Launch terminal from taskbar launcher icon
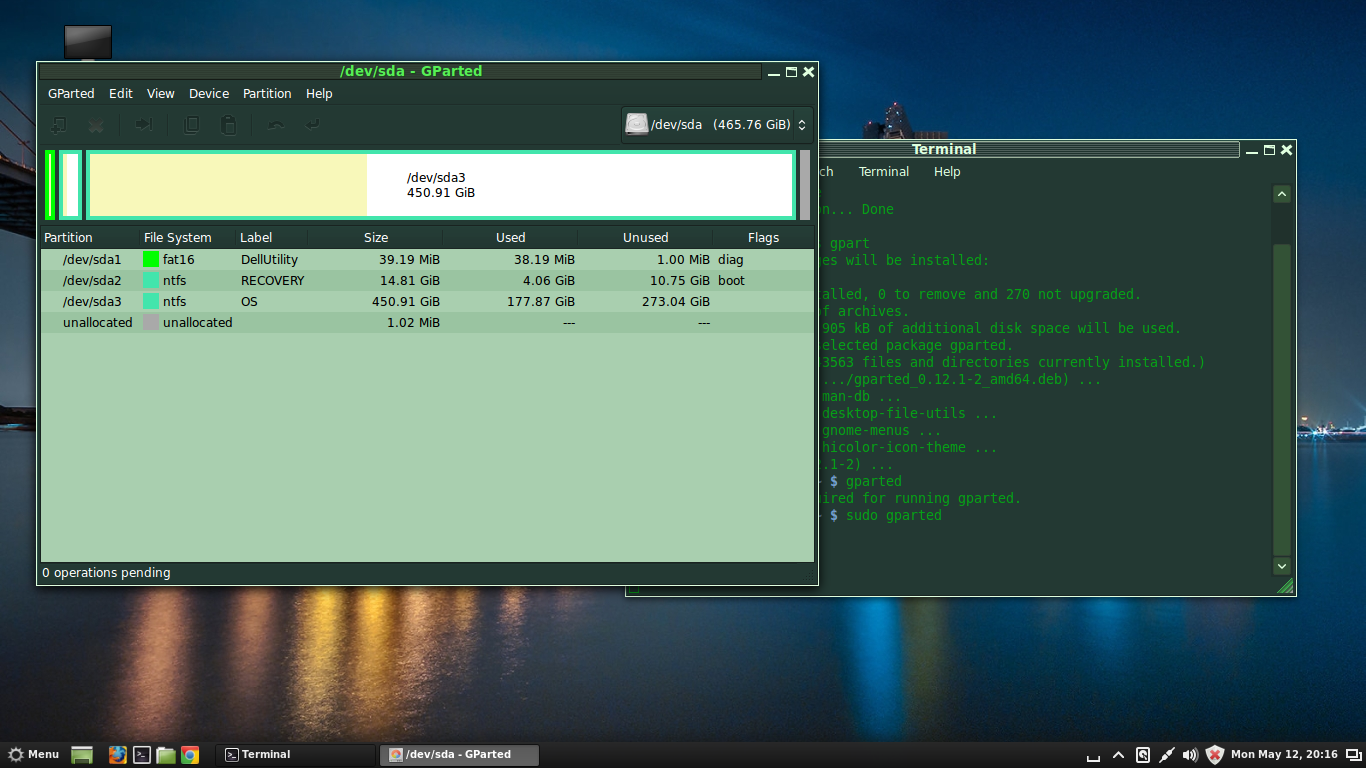 click(142, 755)
